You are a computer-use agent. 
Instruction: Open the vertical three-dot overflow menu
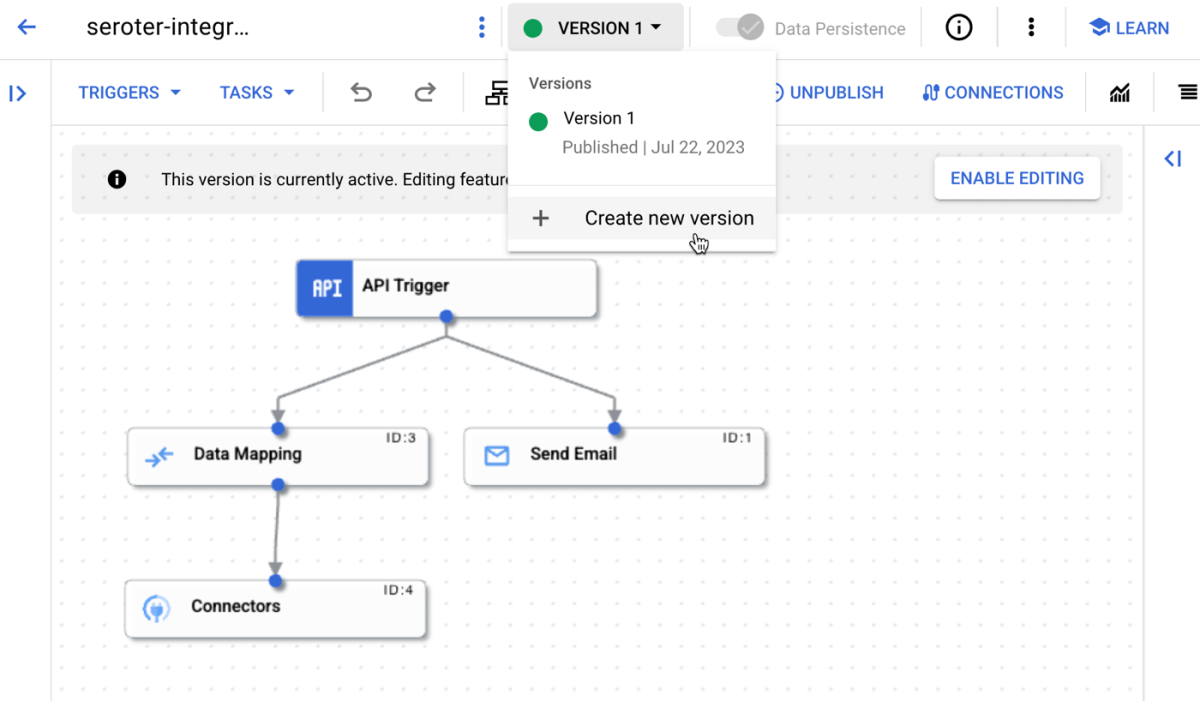pyautogui.click(x=1031, y=27)
